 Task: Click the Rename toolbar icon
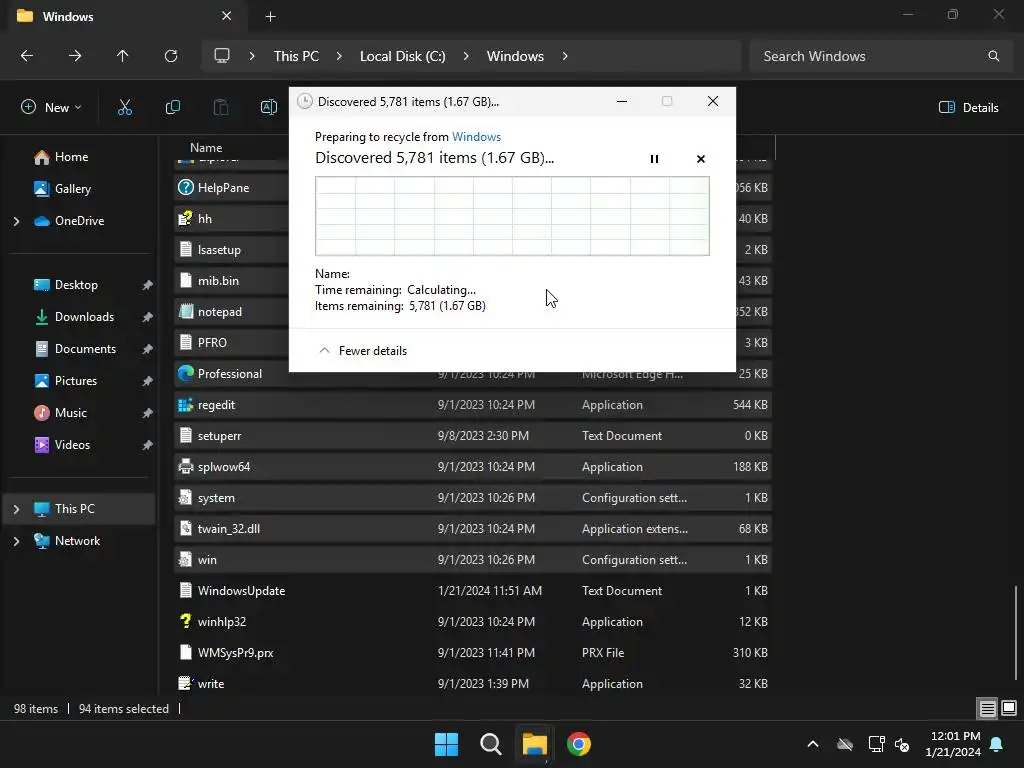coord(268,107)
